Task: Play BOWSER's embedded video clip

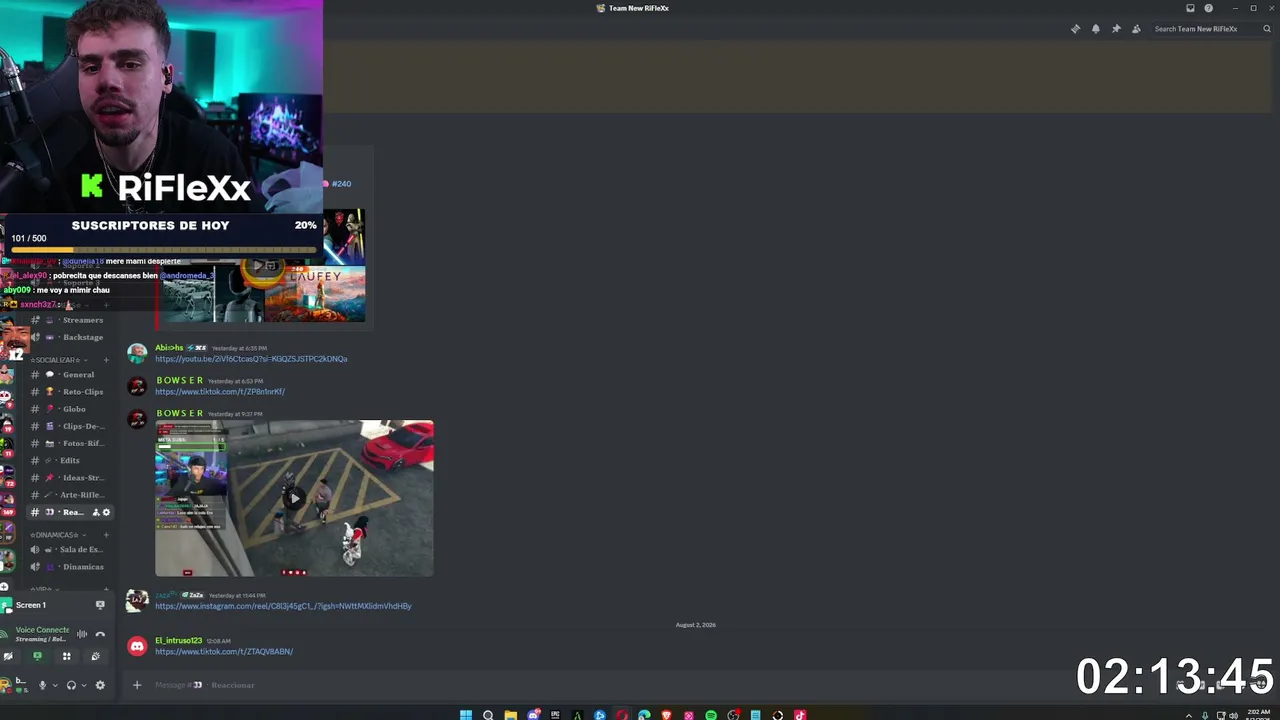Action: click(x=294, y=498)
